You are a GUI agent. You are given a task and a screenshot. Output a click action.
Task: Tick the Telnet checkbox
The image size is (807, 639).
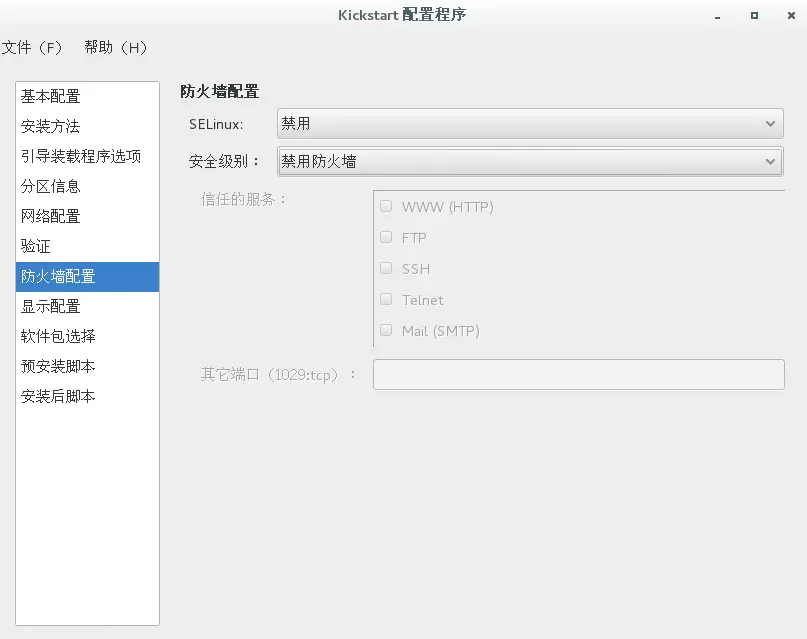[x=386, y=300]
